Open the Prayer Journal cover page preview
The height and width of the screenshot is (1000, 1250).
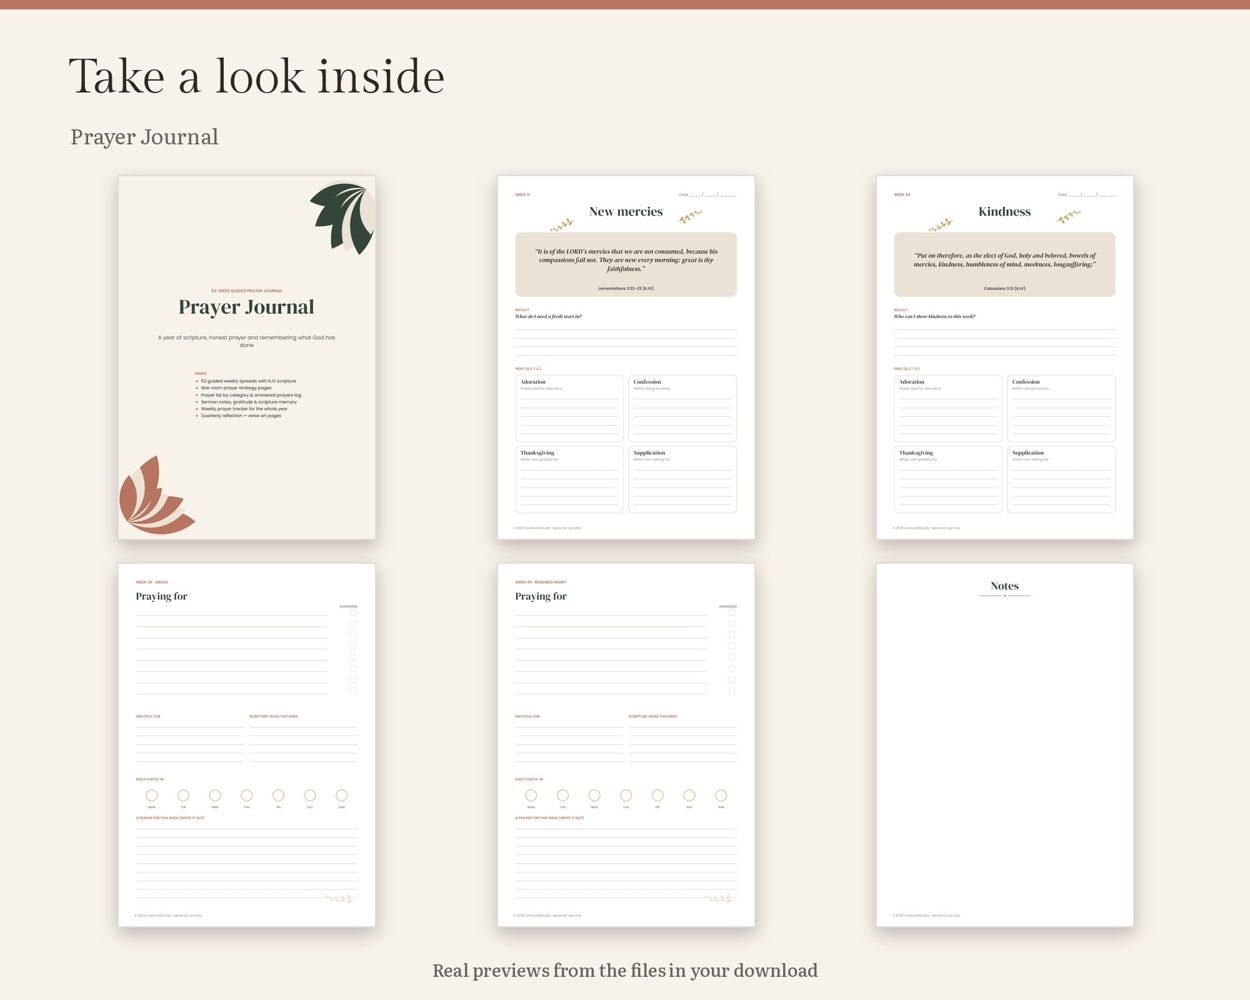point(247,358)
